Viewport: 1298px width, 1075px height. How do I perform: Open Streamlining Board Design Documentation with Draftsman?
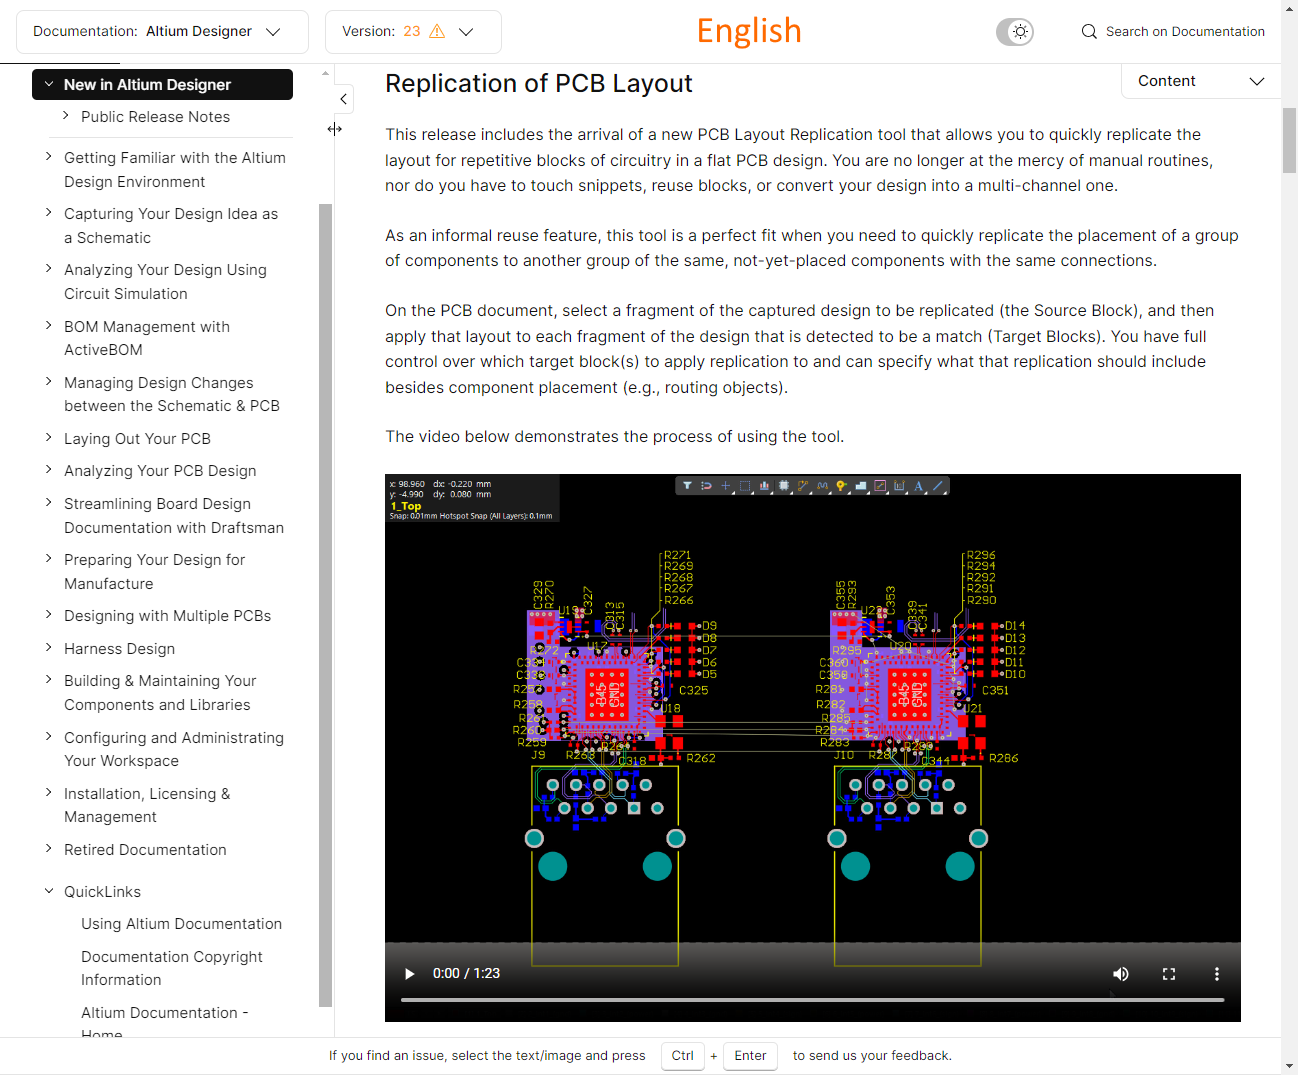click(174, 516)
